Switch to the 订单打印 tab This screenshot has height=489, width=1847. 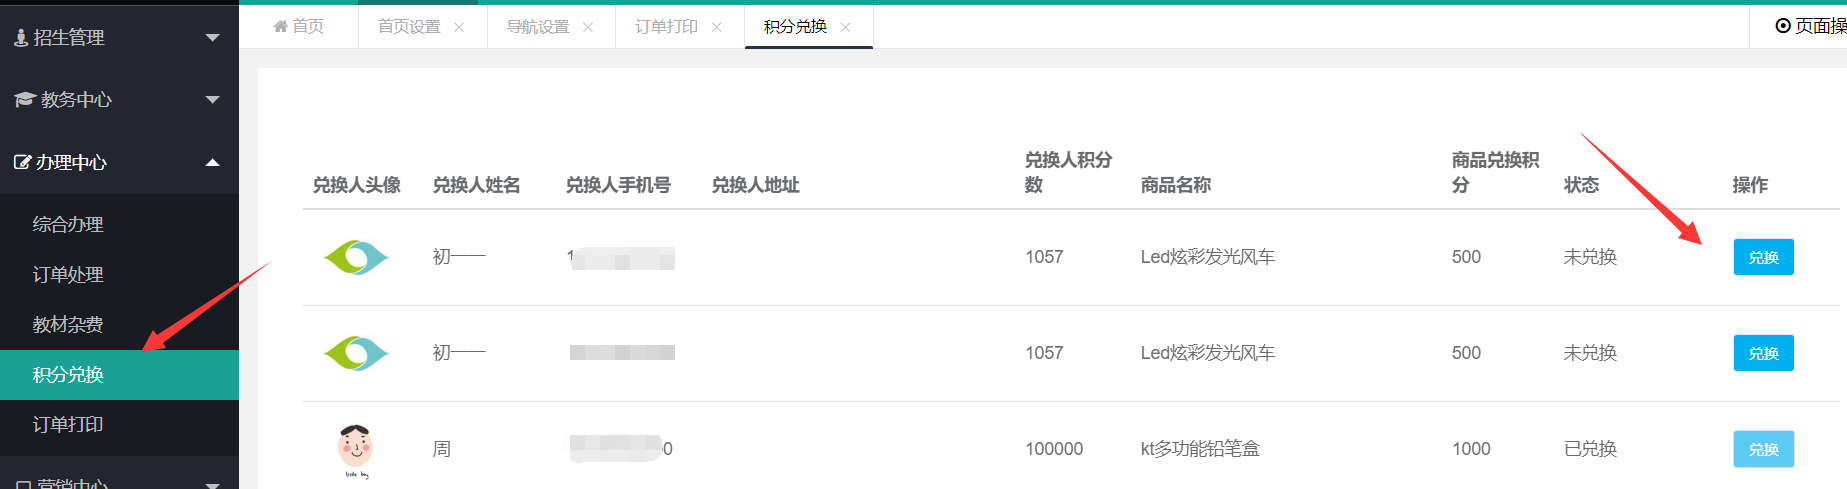(x=666, y=27)
